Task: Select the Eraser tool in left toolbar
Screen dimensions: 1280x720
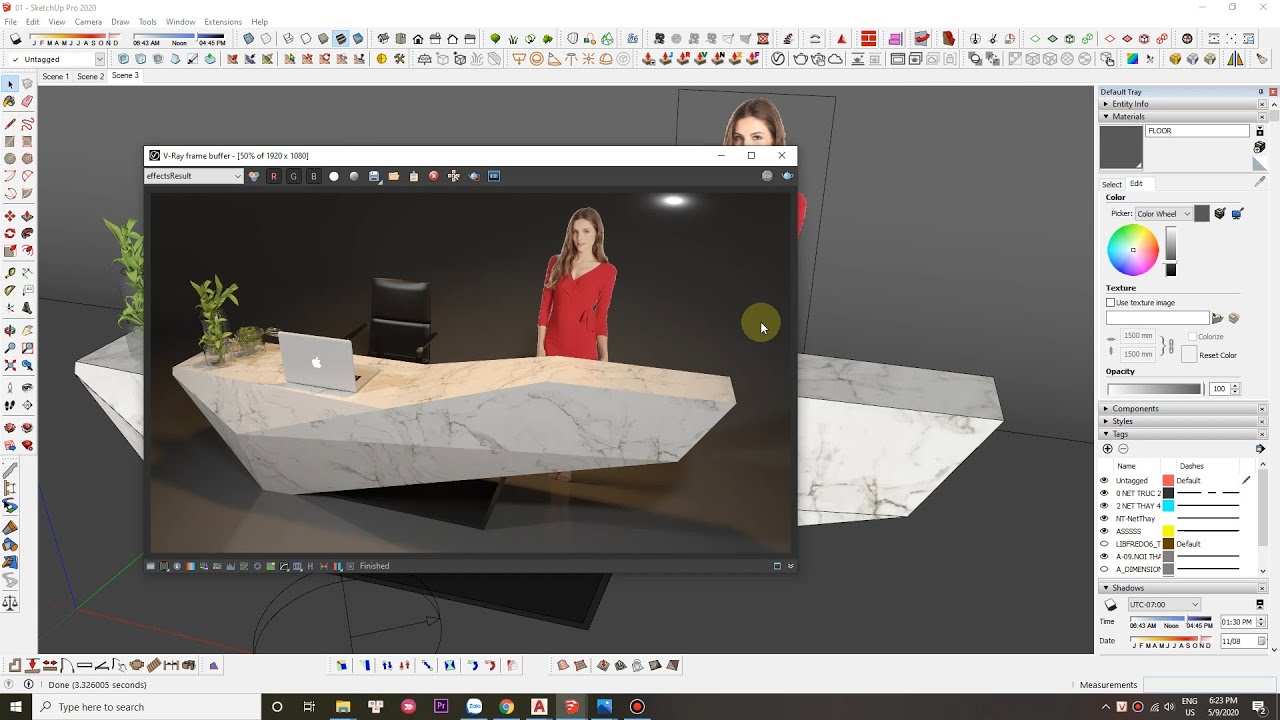Action: (x=27, y=101)
